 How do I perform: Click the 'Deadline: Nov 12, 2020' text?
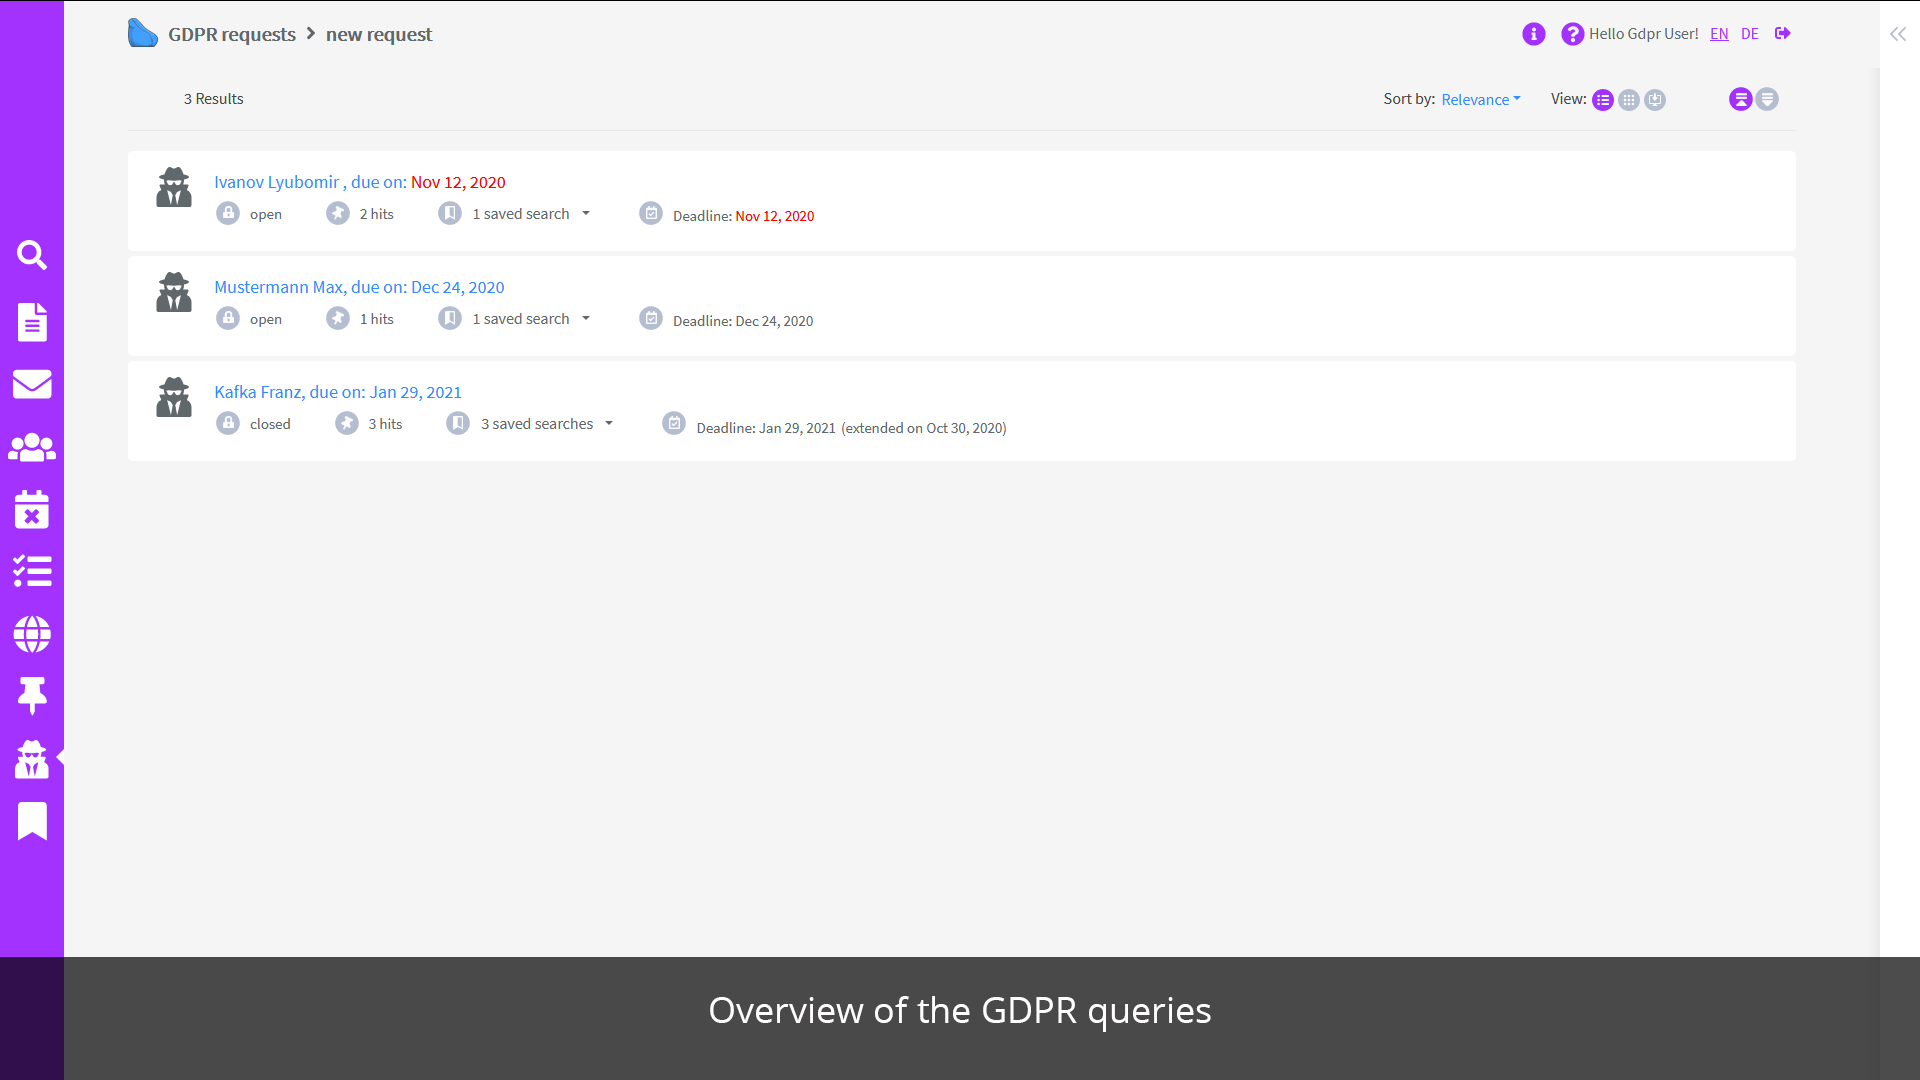pyautogui.click(x=743, y=216)
